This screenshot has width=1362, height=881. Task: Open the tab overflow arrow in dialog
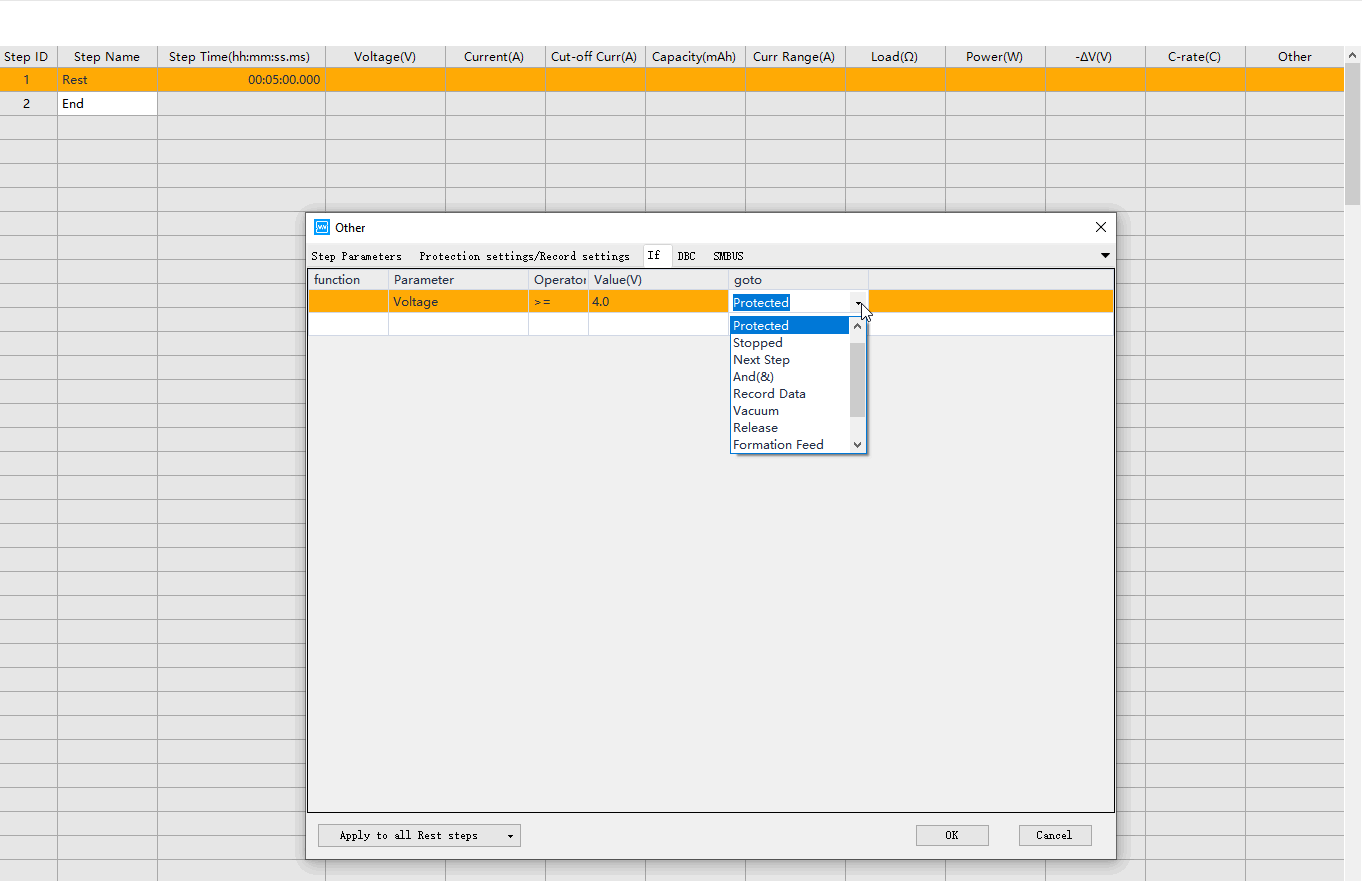[x=1105, y=256]
